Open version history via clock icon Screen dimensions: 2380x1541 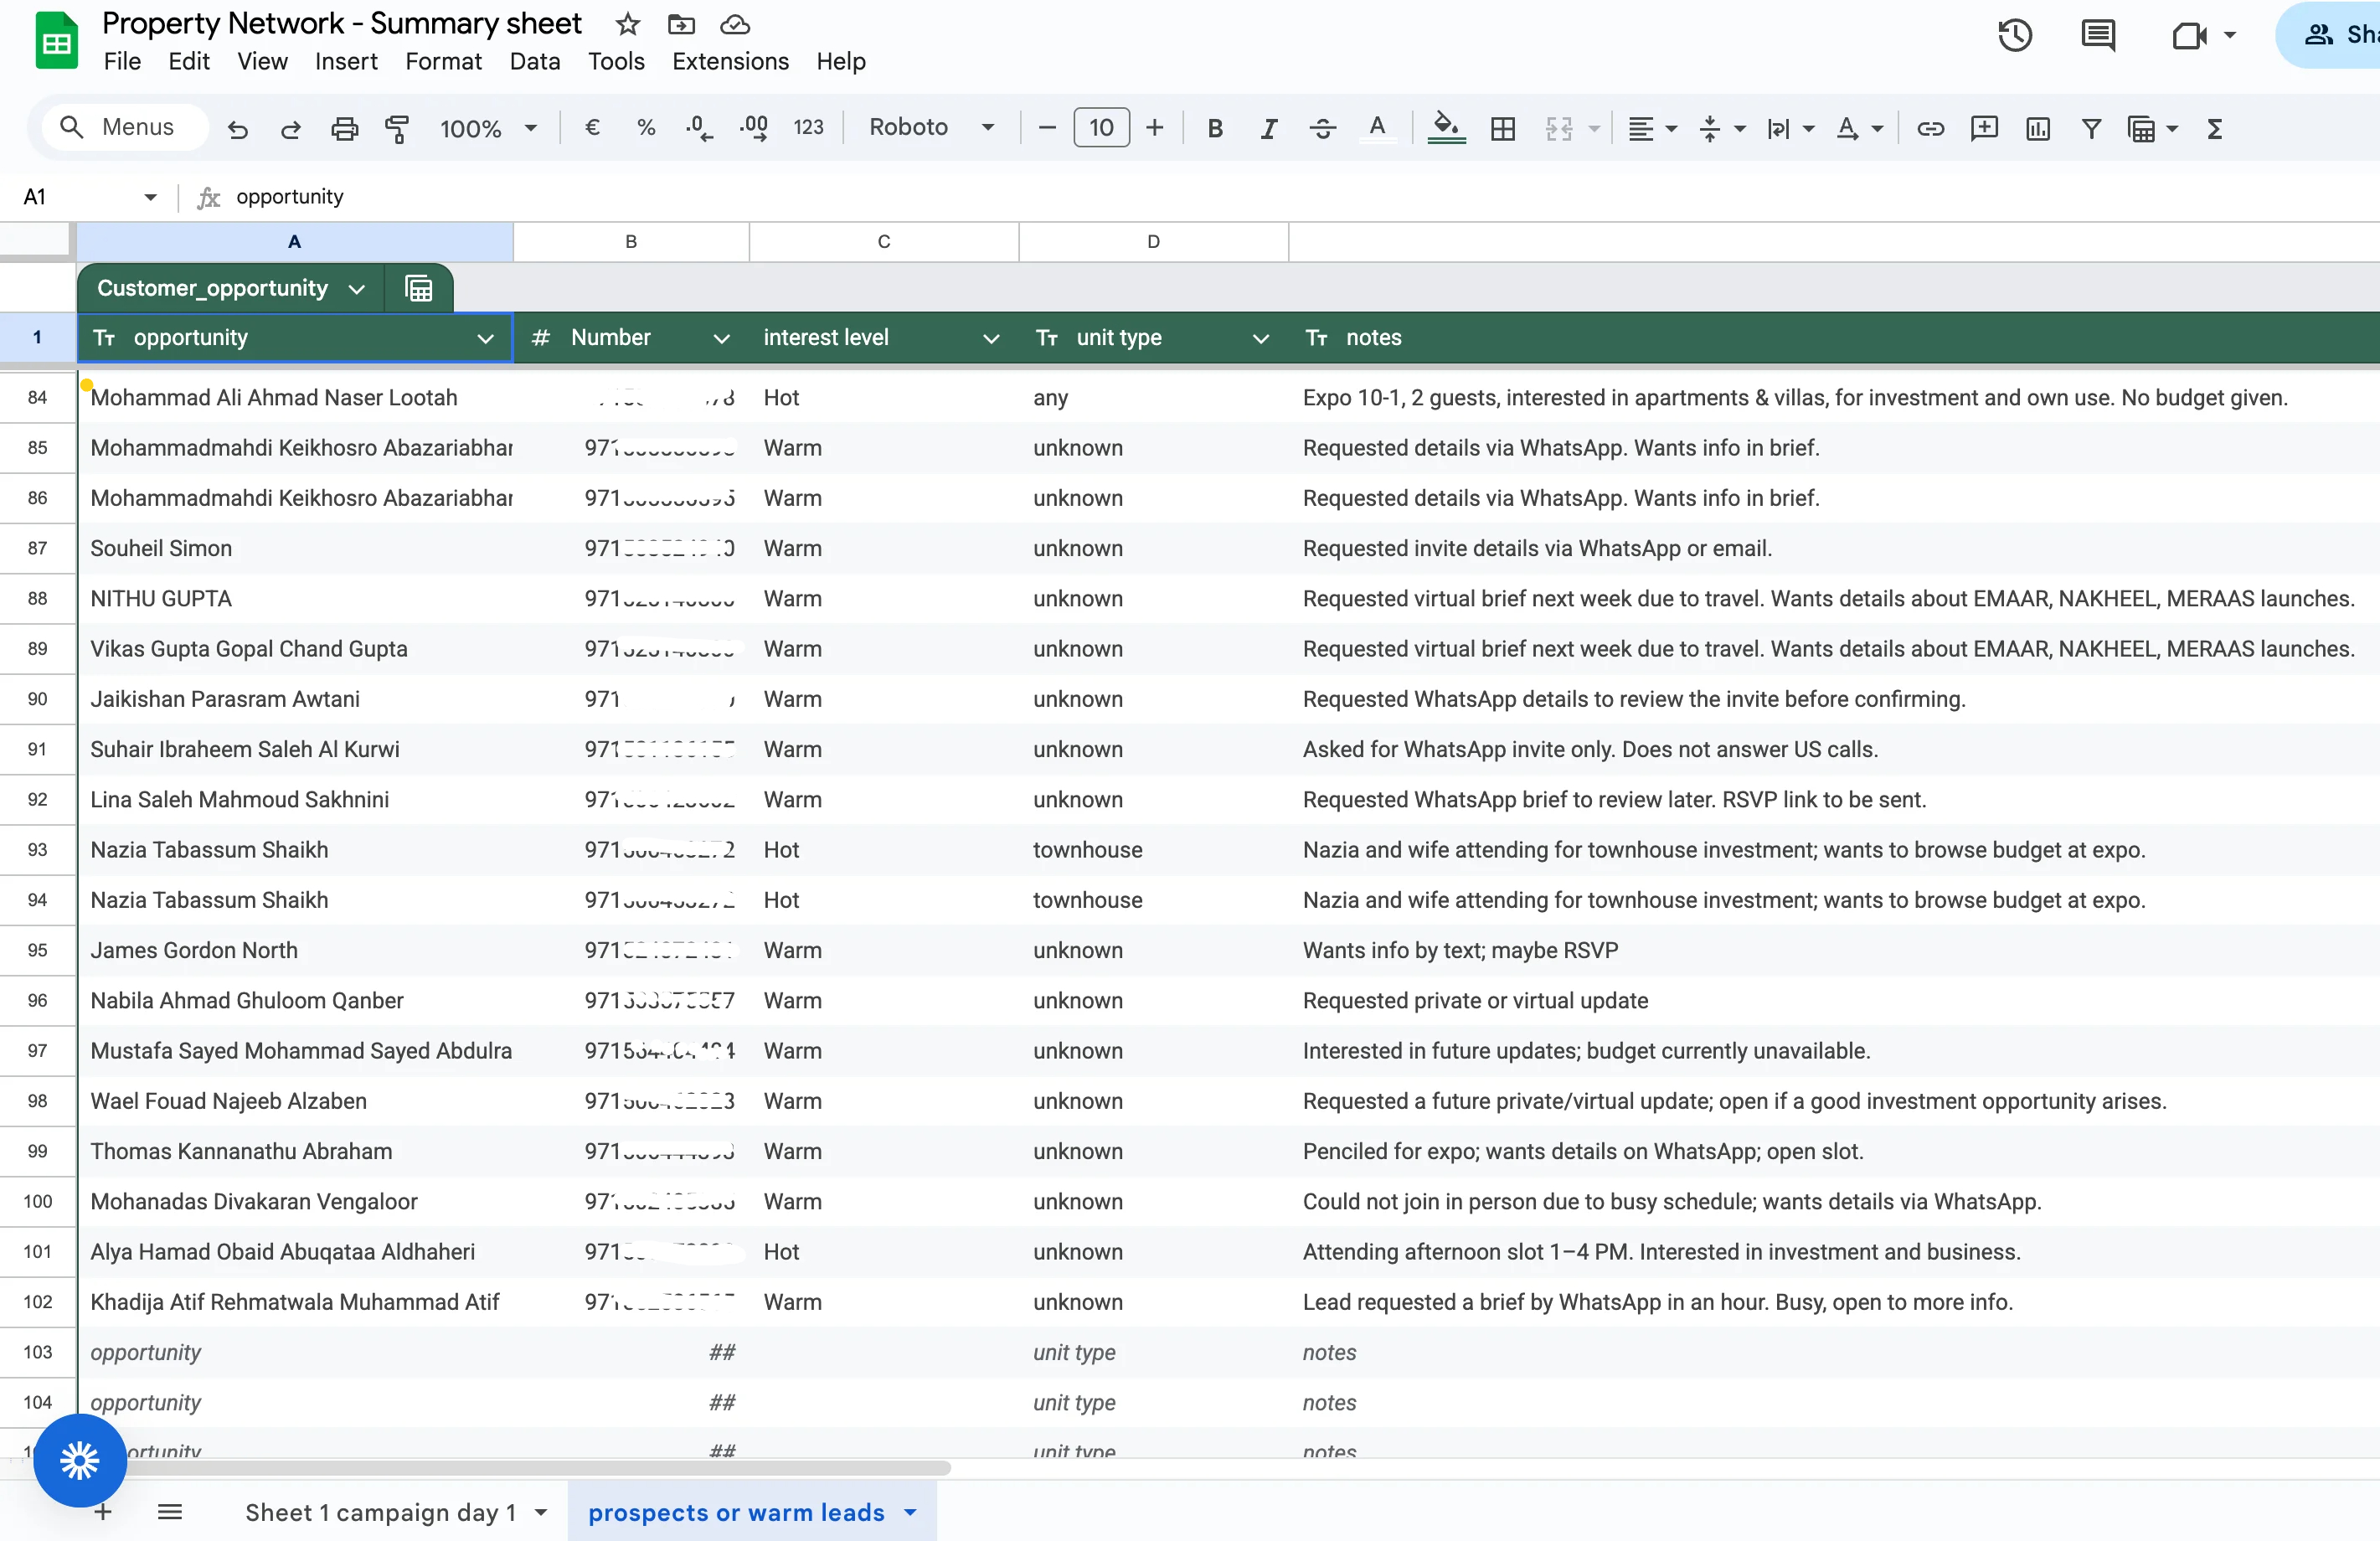pos(2015,34)
